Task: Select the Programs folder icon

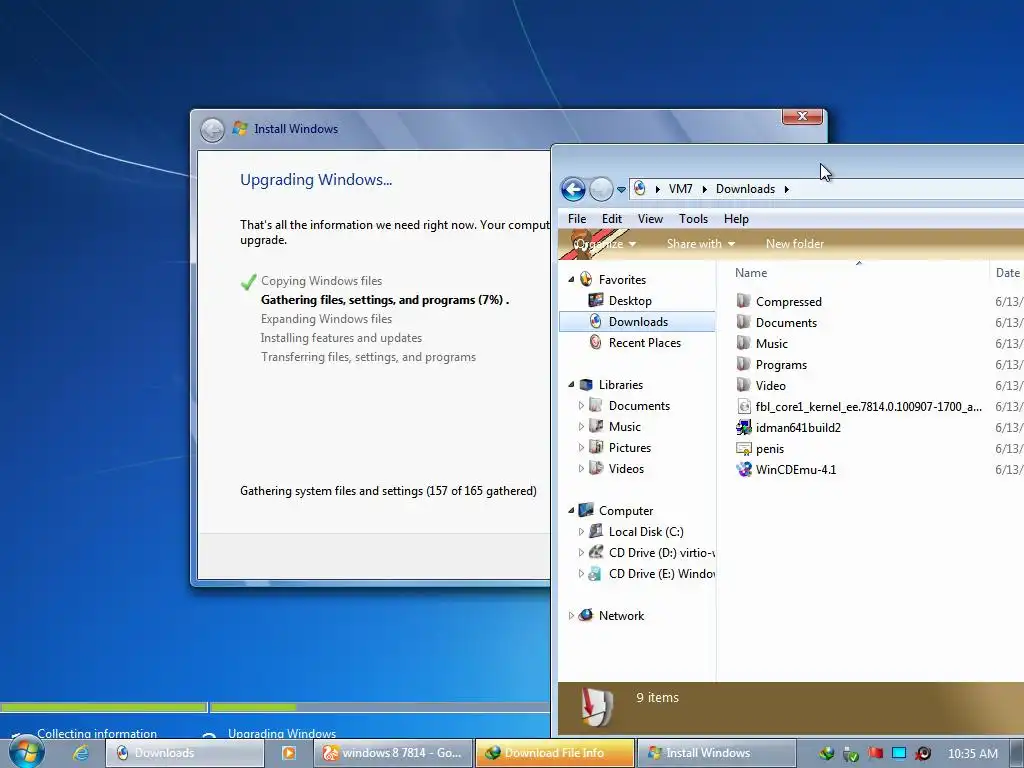Action: [743, 364]
